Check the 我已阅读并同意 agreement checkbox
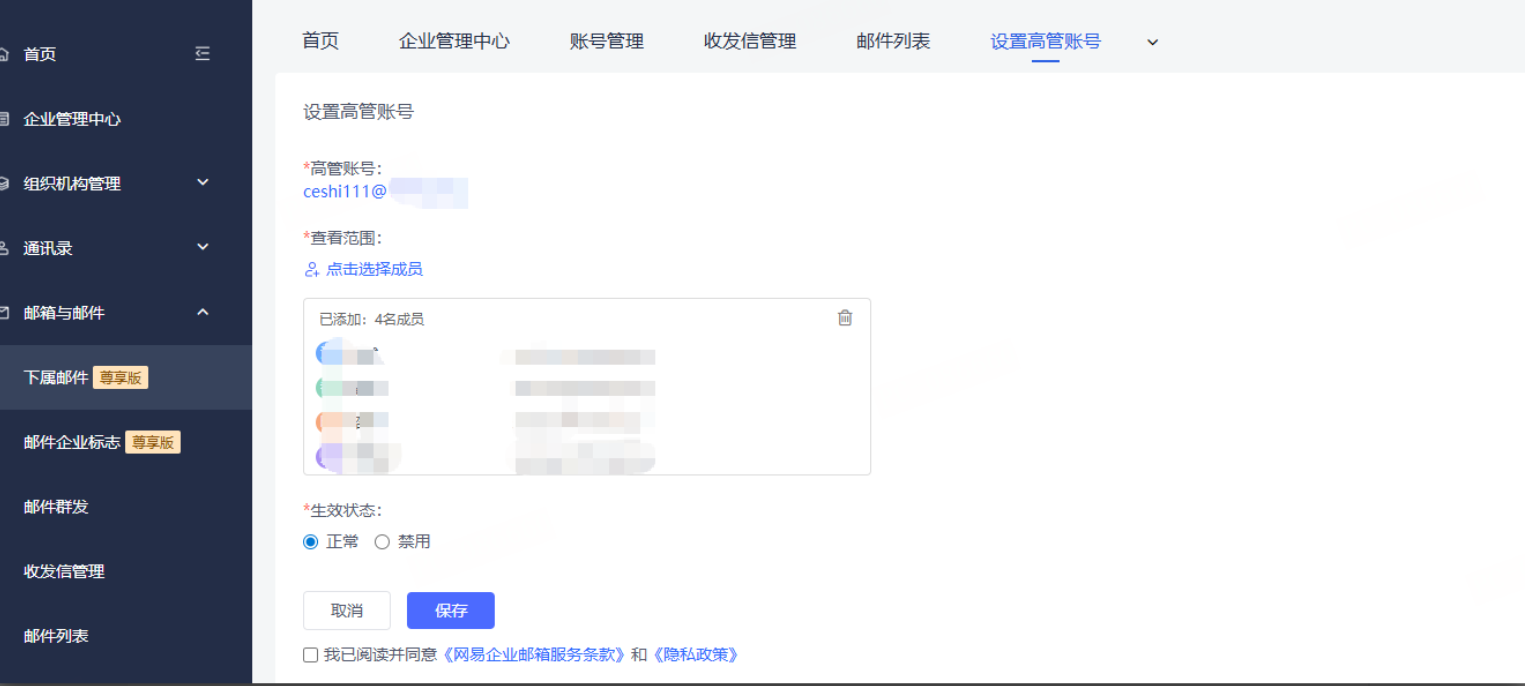The height and width of the screenshot is (686, 1525). [310, 655]
